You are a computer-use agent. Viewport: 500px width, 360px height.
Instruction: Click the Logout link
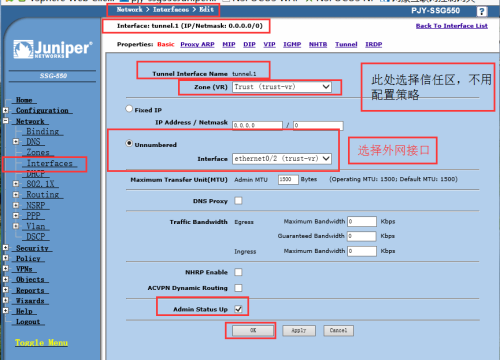28,322
